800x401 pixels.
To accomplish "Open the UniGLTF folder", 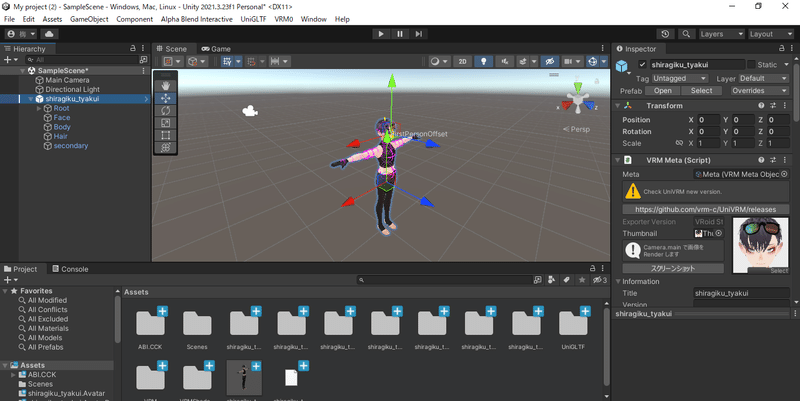I will click(573, 329).
